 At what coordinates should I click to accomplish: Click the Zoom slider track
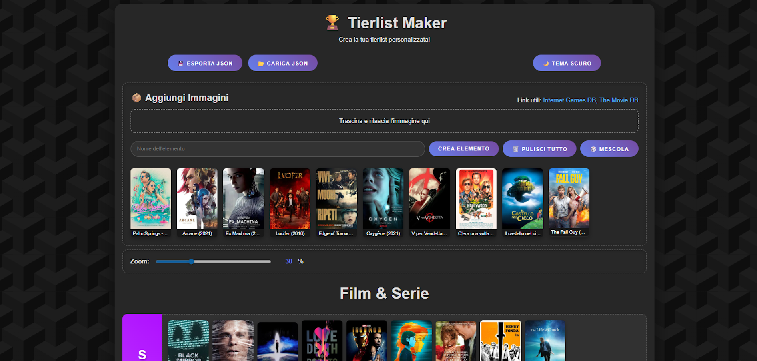[x=213, y=262]
